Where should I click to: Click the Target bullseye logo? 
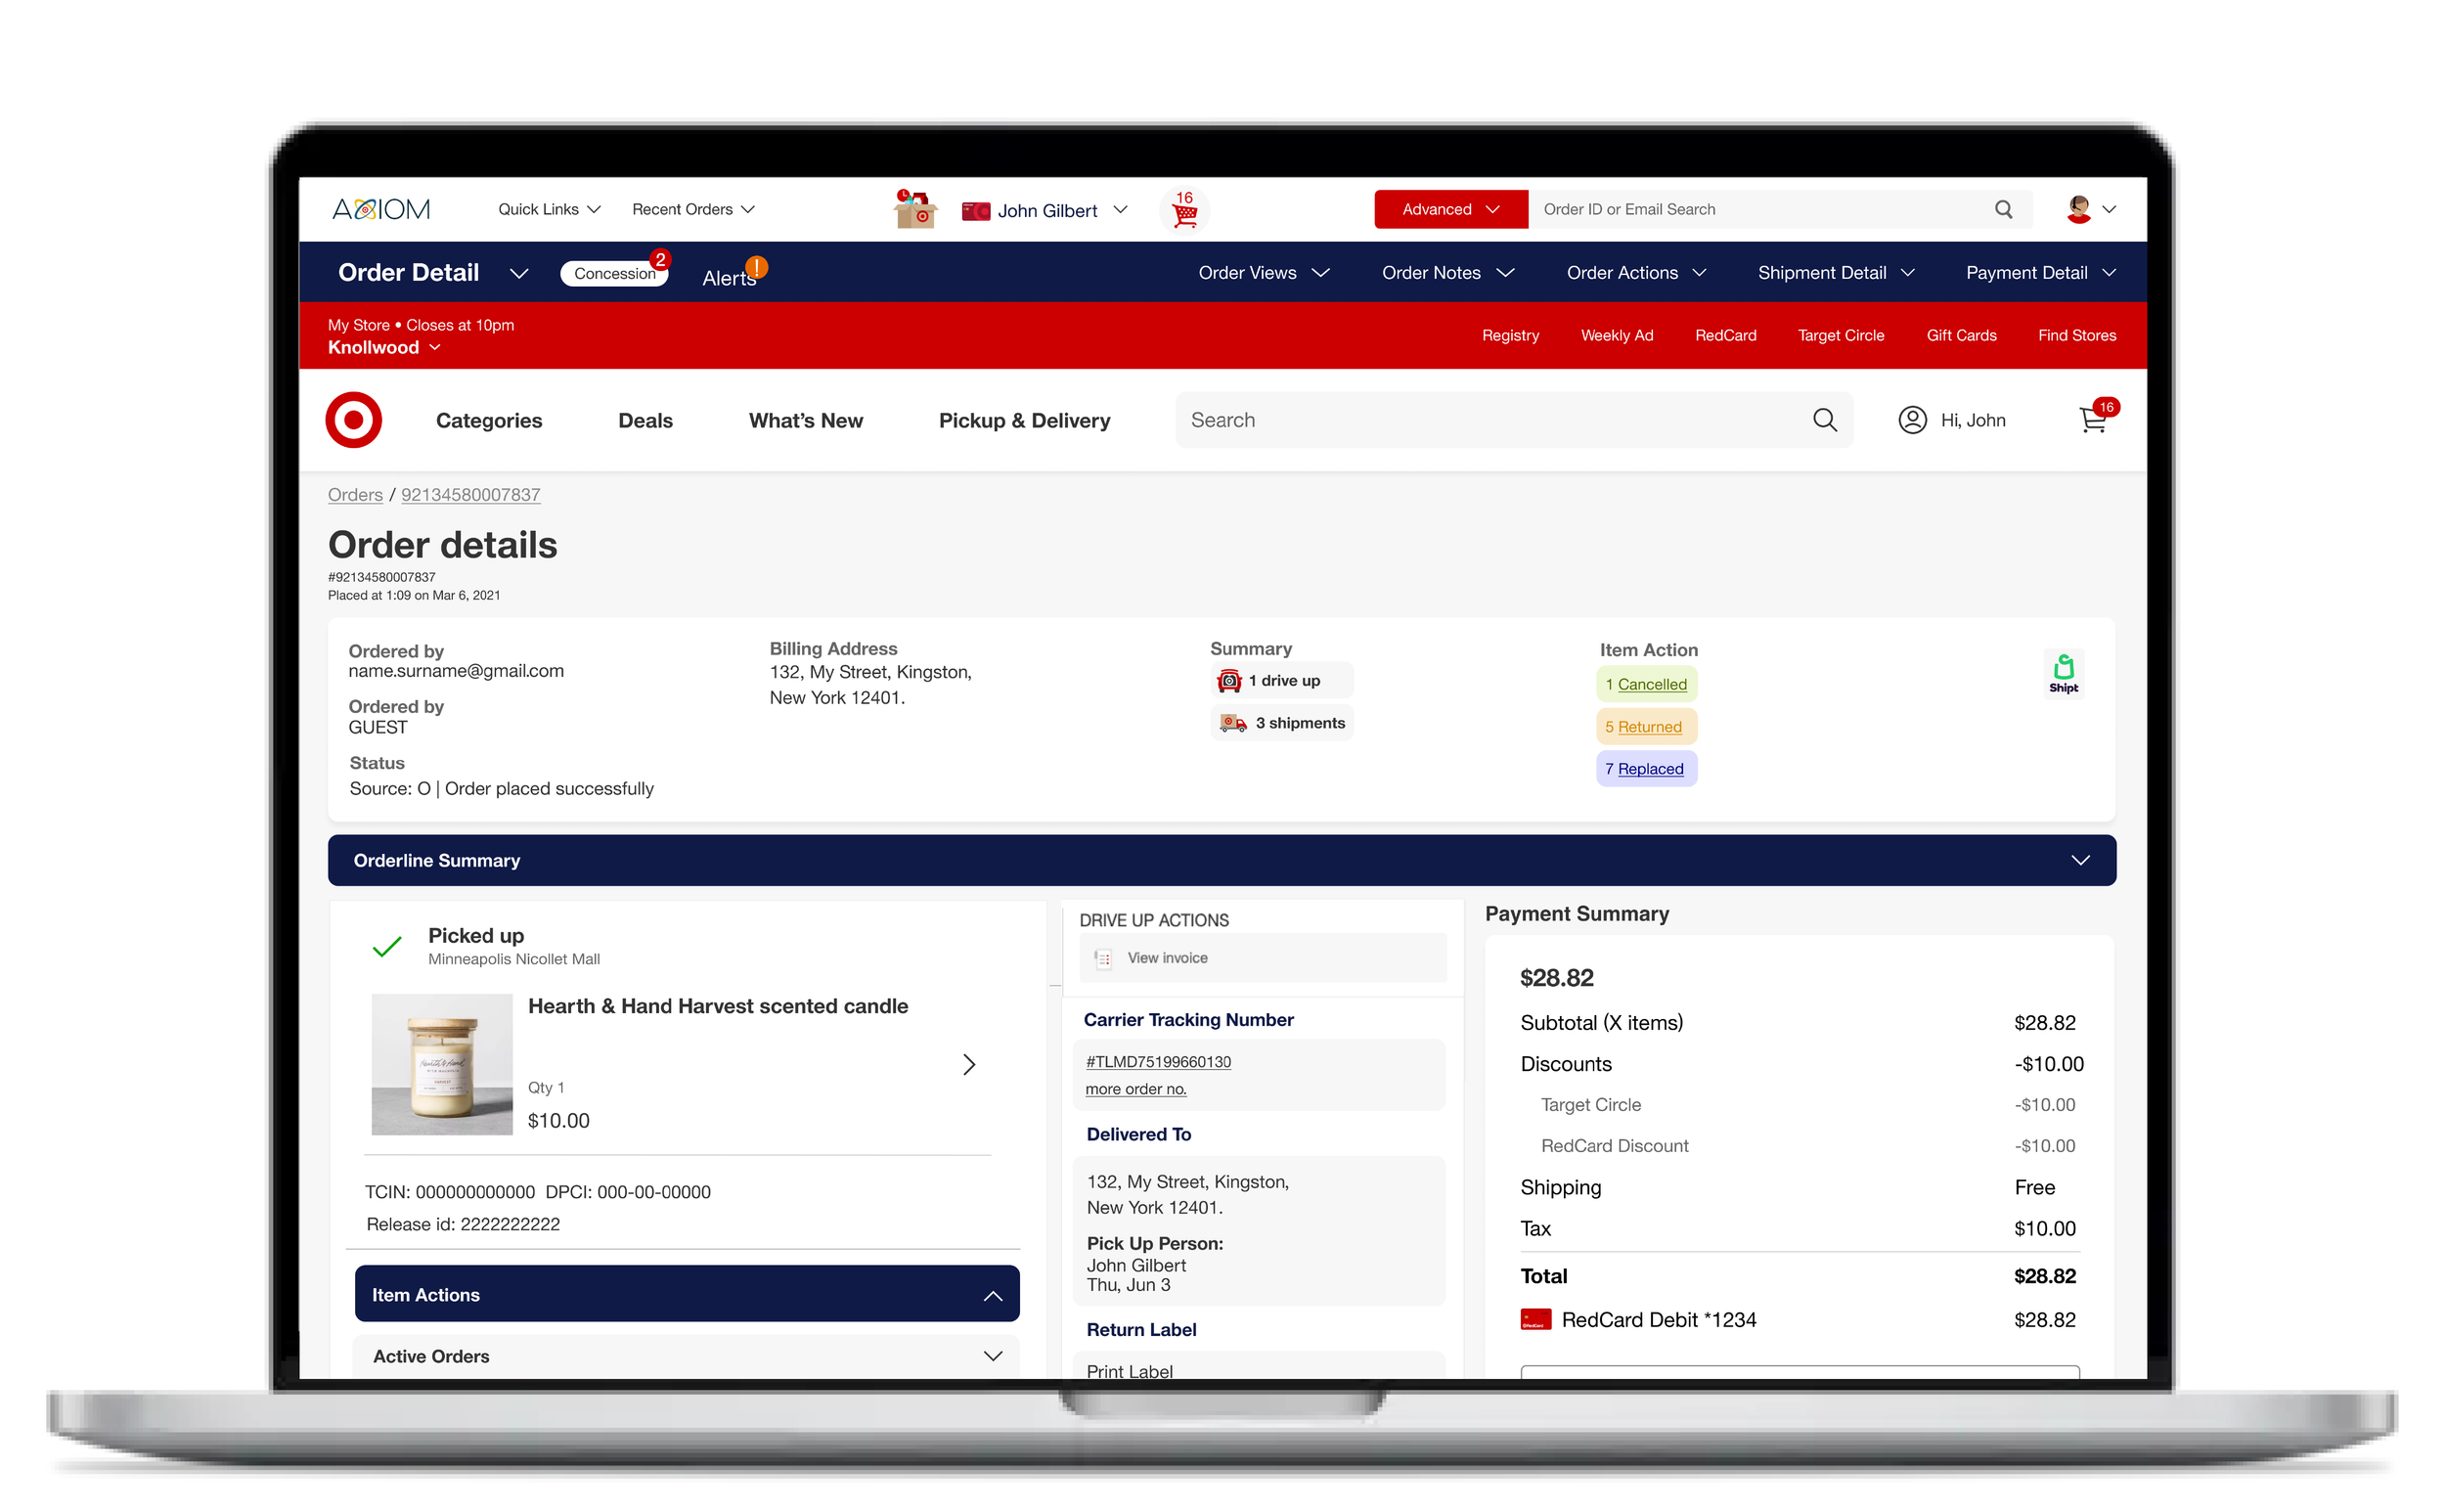point(354,420)
